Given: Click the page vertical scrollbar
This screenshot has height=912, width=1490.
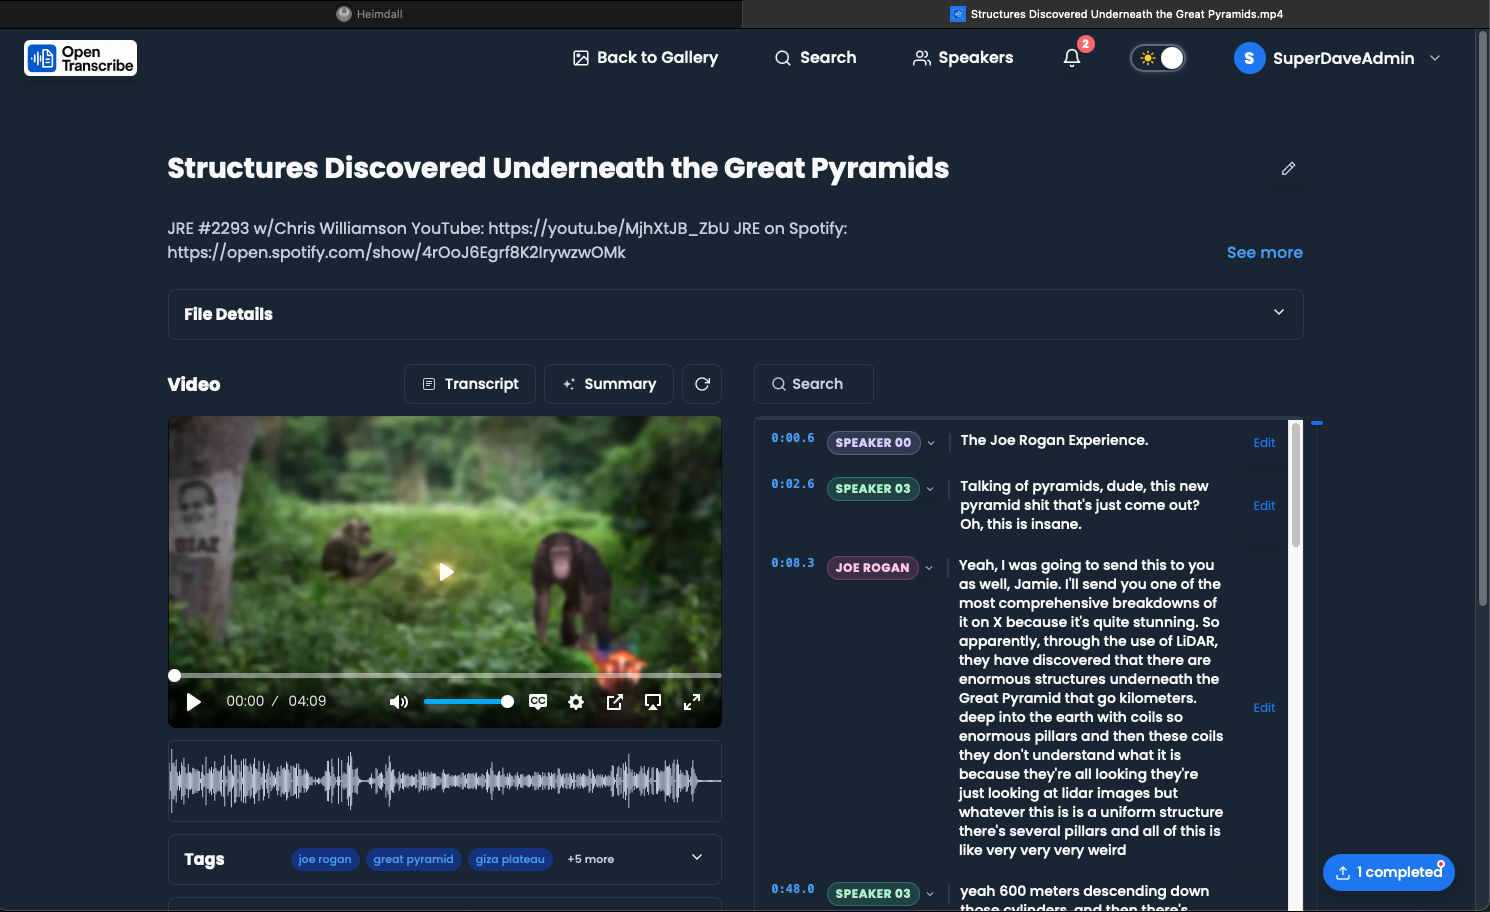Looking at the screenshot, I should (1483, 320).
